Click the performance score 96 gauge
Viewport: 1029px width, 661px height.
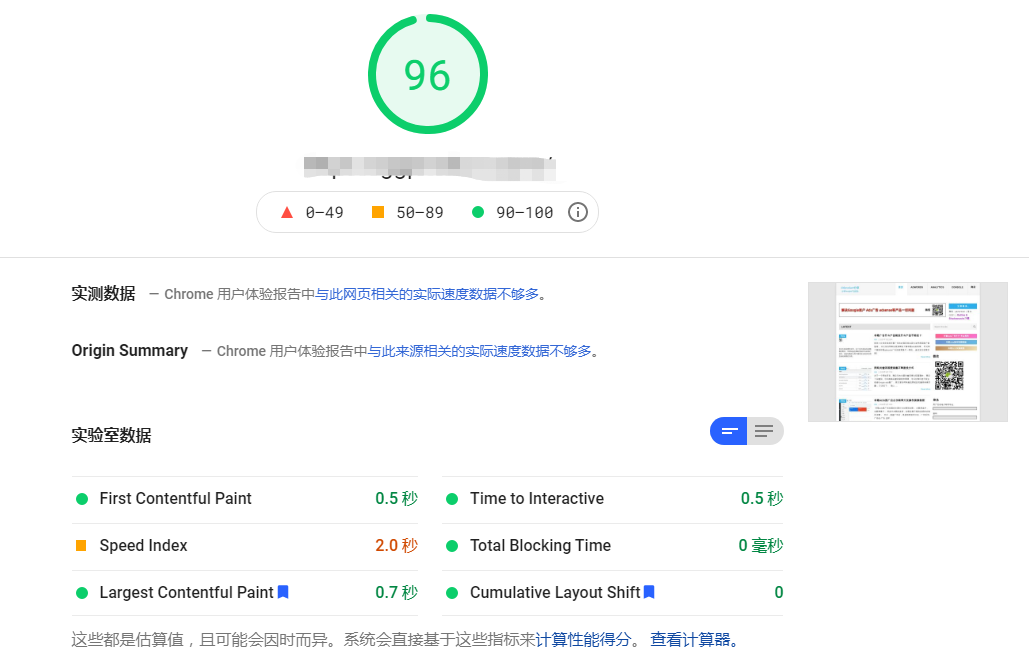click(428, 74)
